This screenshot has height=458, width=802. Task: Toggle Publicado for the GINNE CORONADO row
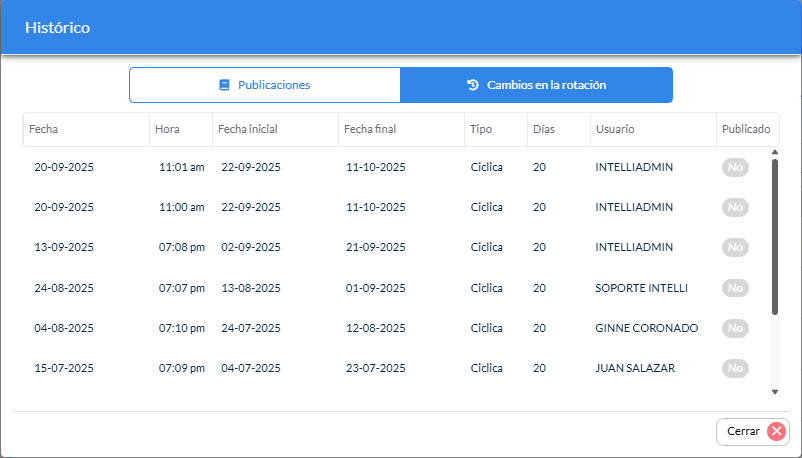pos(735,328)
